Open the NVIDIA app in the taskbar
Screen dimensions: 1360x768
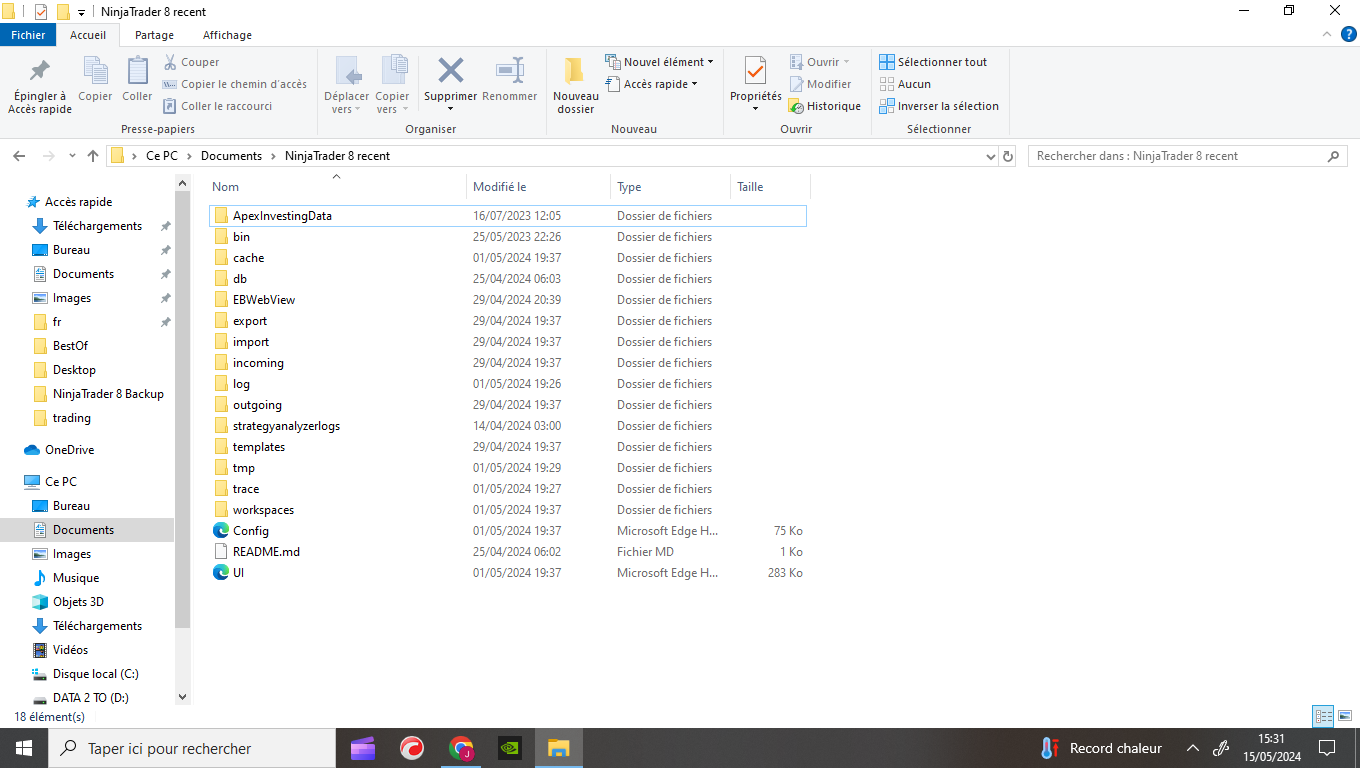pos(510,748)
